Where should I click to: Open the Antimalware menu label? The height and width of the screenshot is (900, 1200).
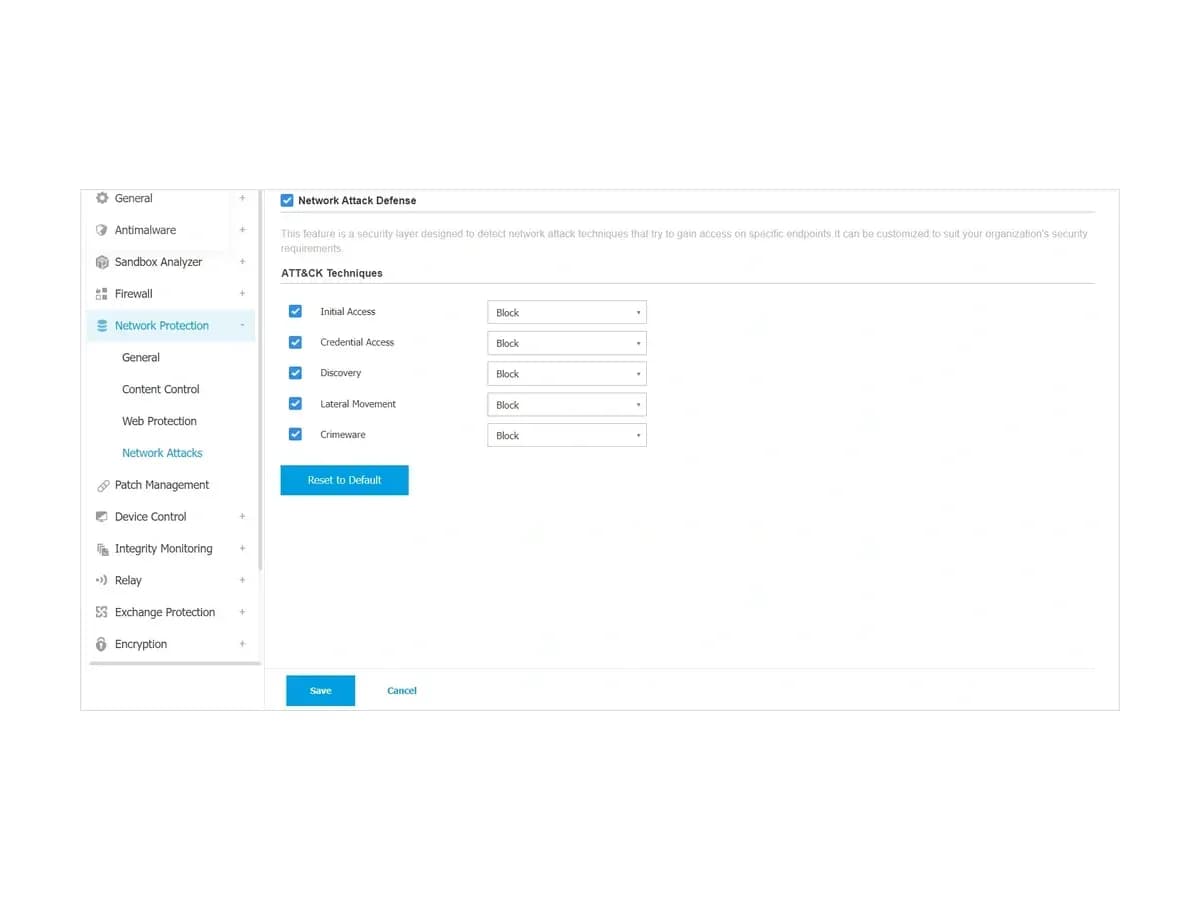pyautogui.click(x=145, y=230)
